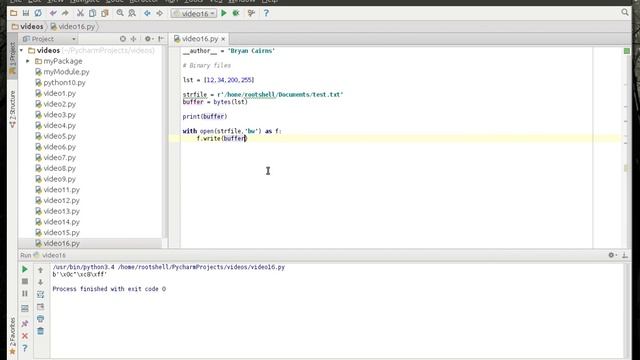Click the 'Process finished with exit code 0' text
This screenshot has width=640, height=360.
click(x=109, y=289)
